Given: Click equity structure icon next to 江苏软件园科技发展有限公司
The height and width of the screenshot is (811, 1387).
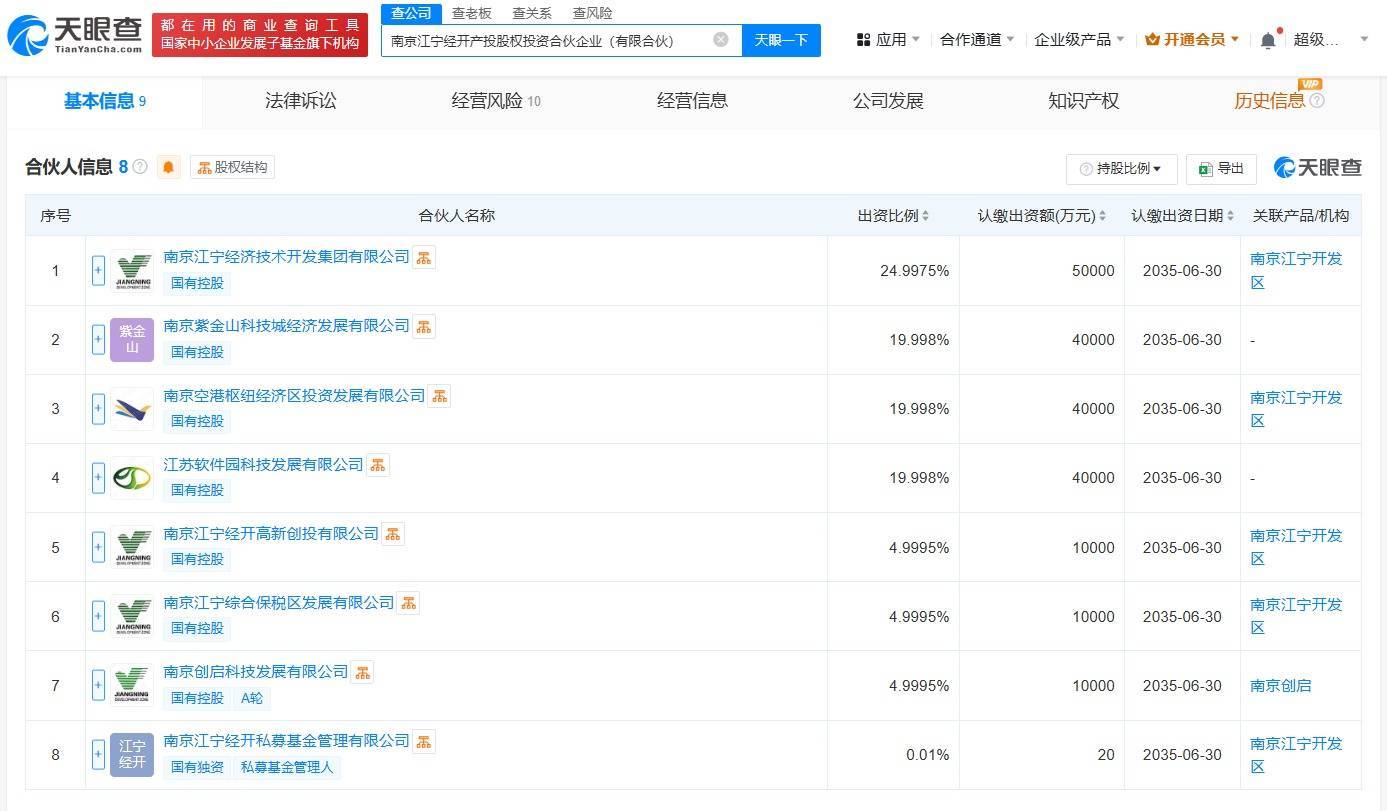Looking at the screenshot, I should (x=377, y=465).
